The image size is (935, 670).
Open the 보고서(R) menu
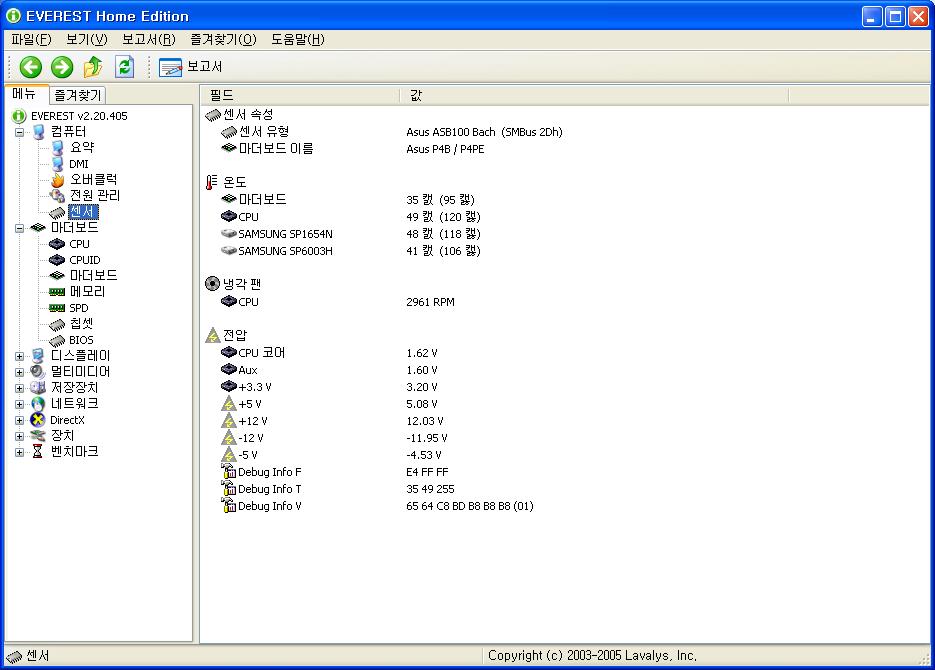pos(148,39)
